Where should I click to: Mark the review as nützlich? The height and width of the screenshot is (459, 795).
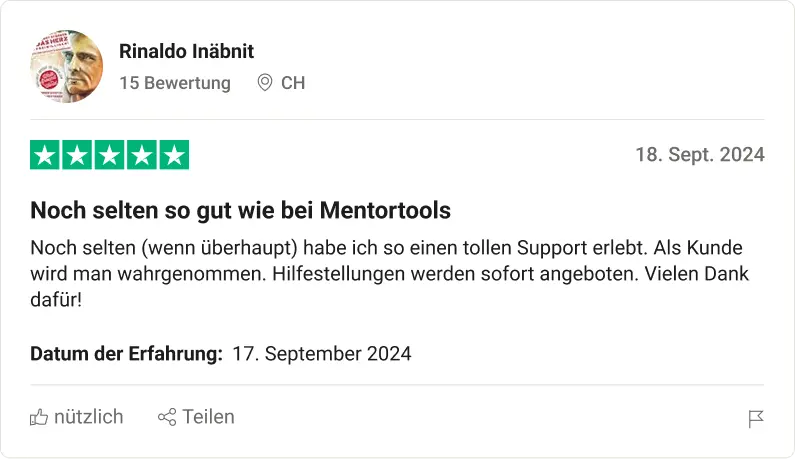[x=88, y=417]
